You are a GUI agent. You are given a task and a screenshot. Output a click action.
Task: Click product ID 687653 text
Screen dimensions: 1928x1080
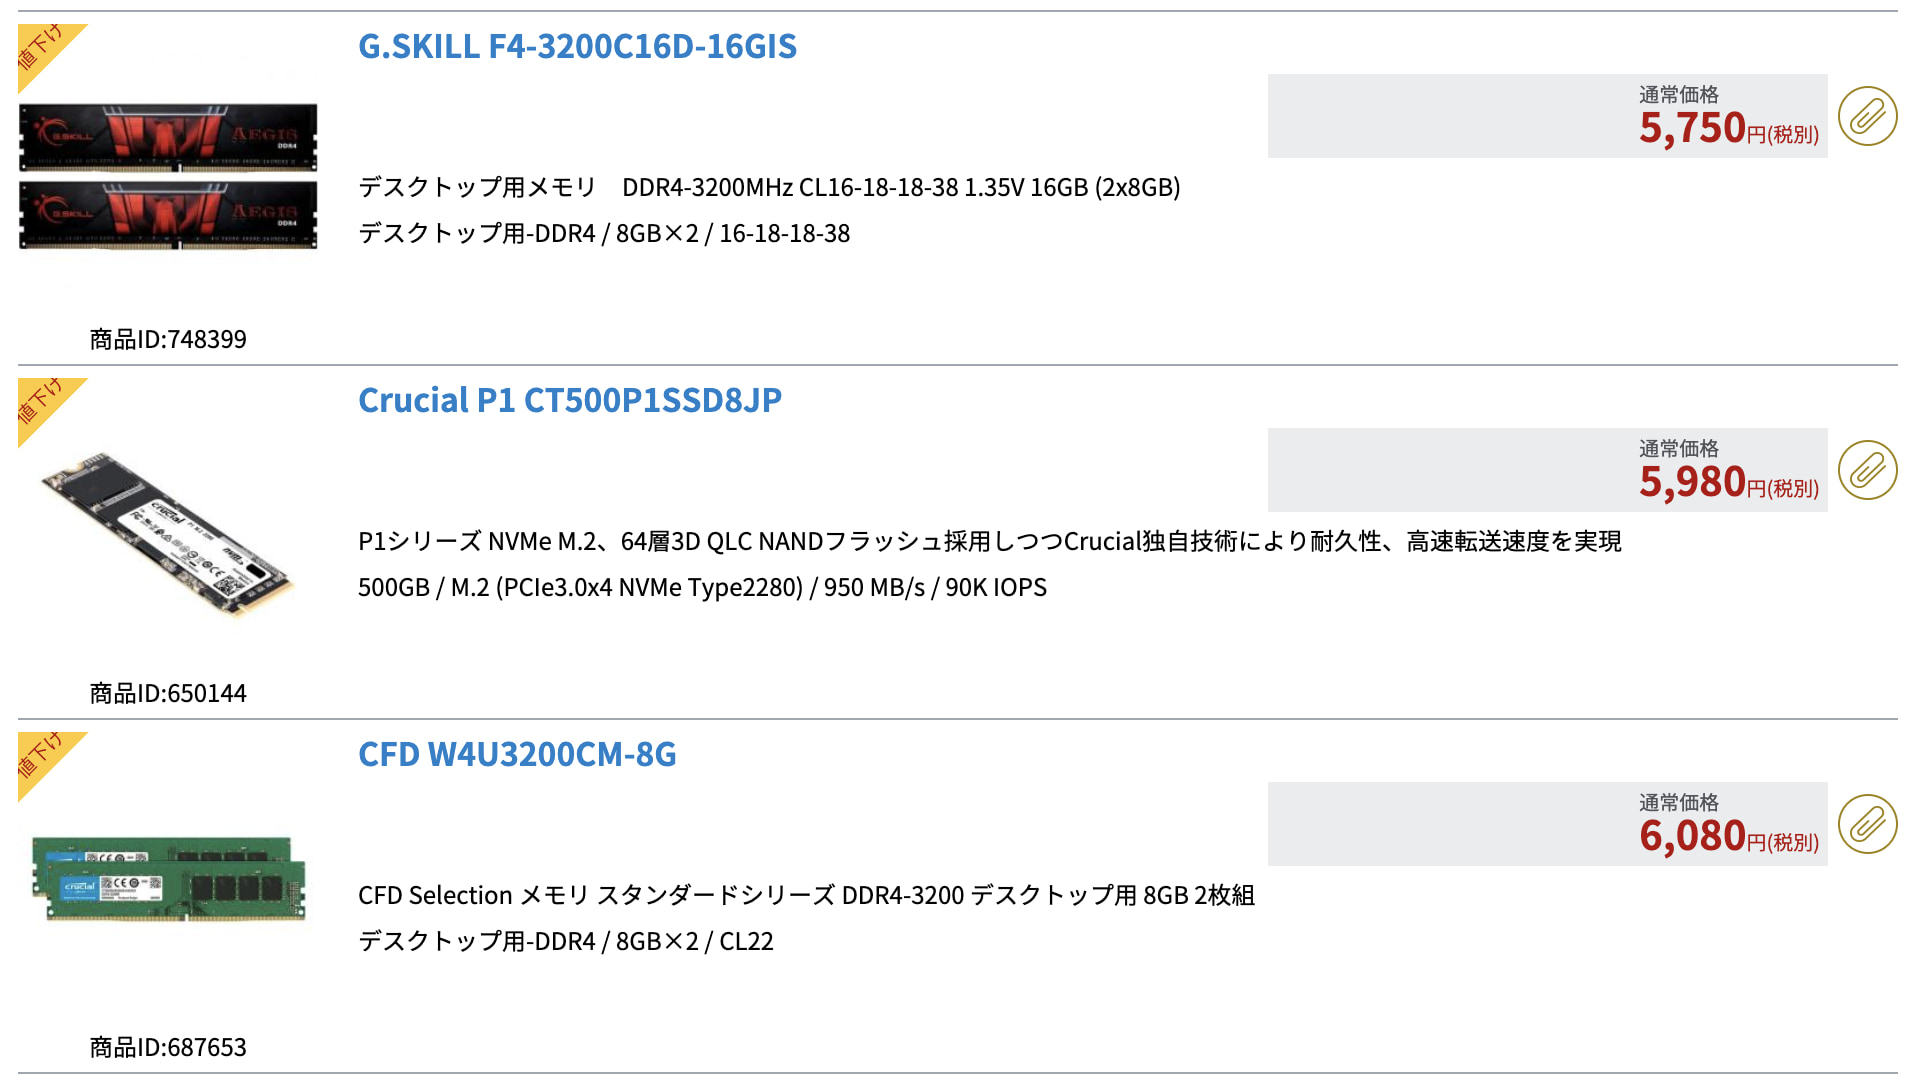click(x=168, y=1047)
